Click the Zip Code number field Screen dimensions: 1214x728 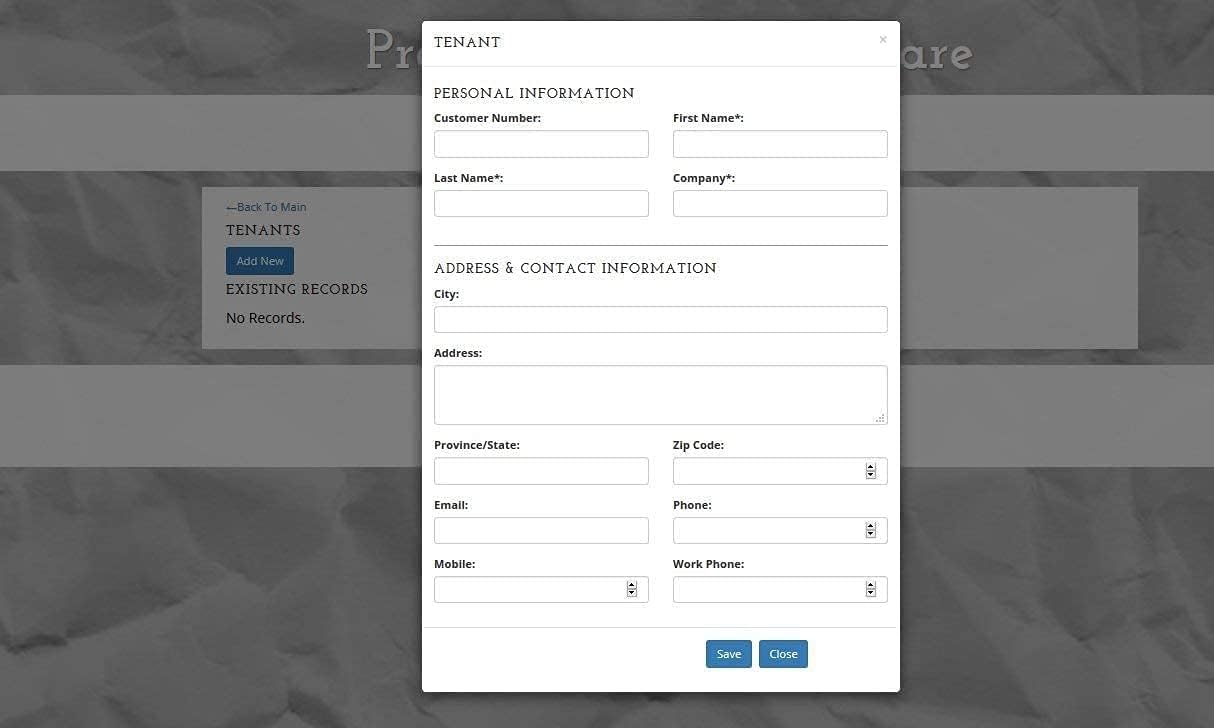click(766, 471)
